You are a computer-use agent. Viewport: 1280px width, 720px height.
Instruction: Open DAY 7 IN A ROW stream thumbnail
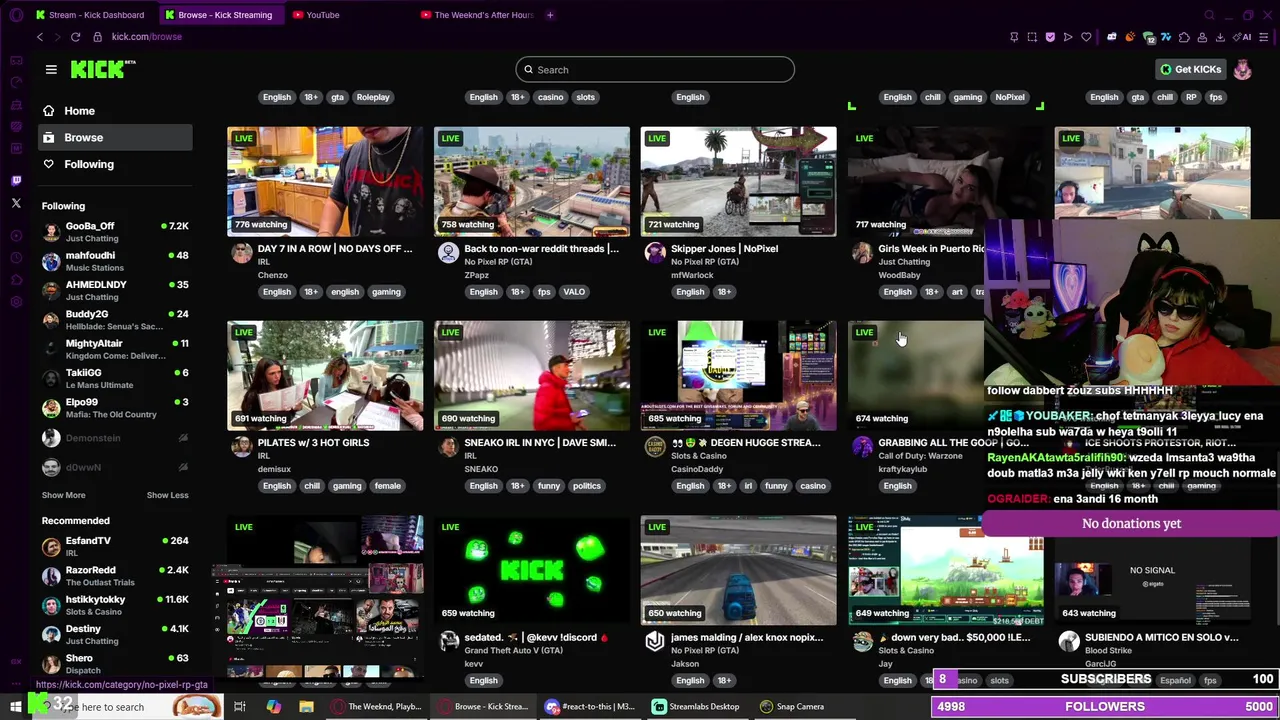[x=325, y=181]
